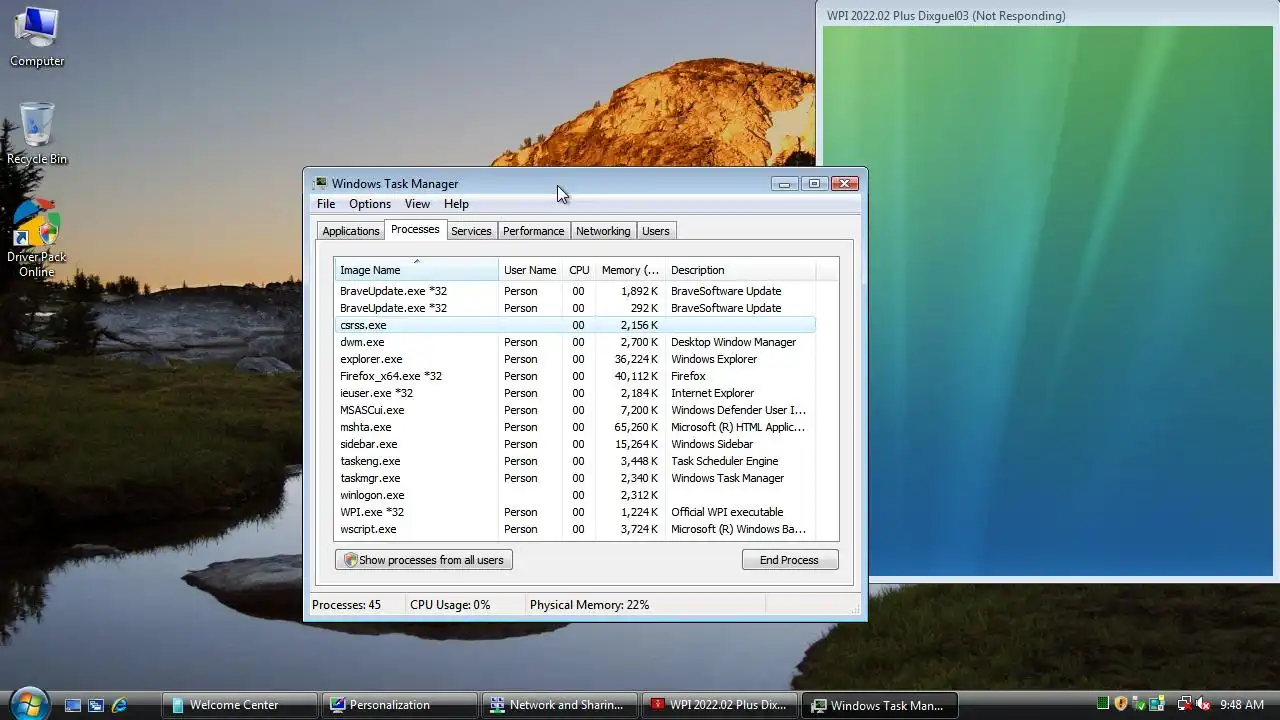Open the Help menu in Task Manager
This screenshot has height=720, width=1280.
pyautogui.click(x=456, y=204)
